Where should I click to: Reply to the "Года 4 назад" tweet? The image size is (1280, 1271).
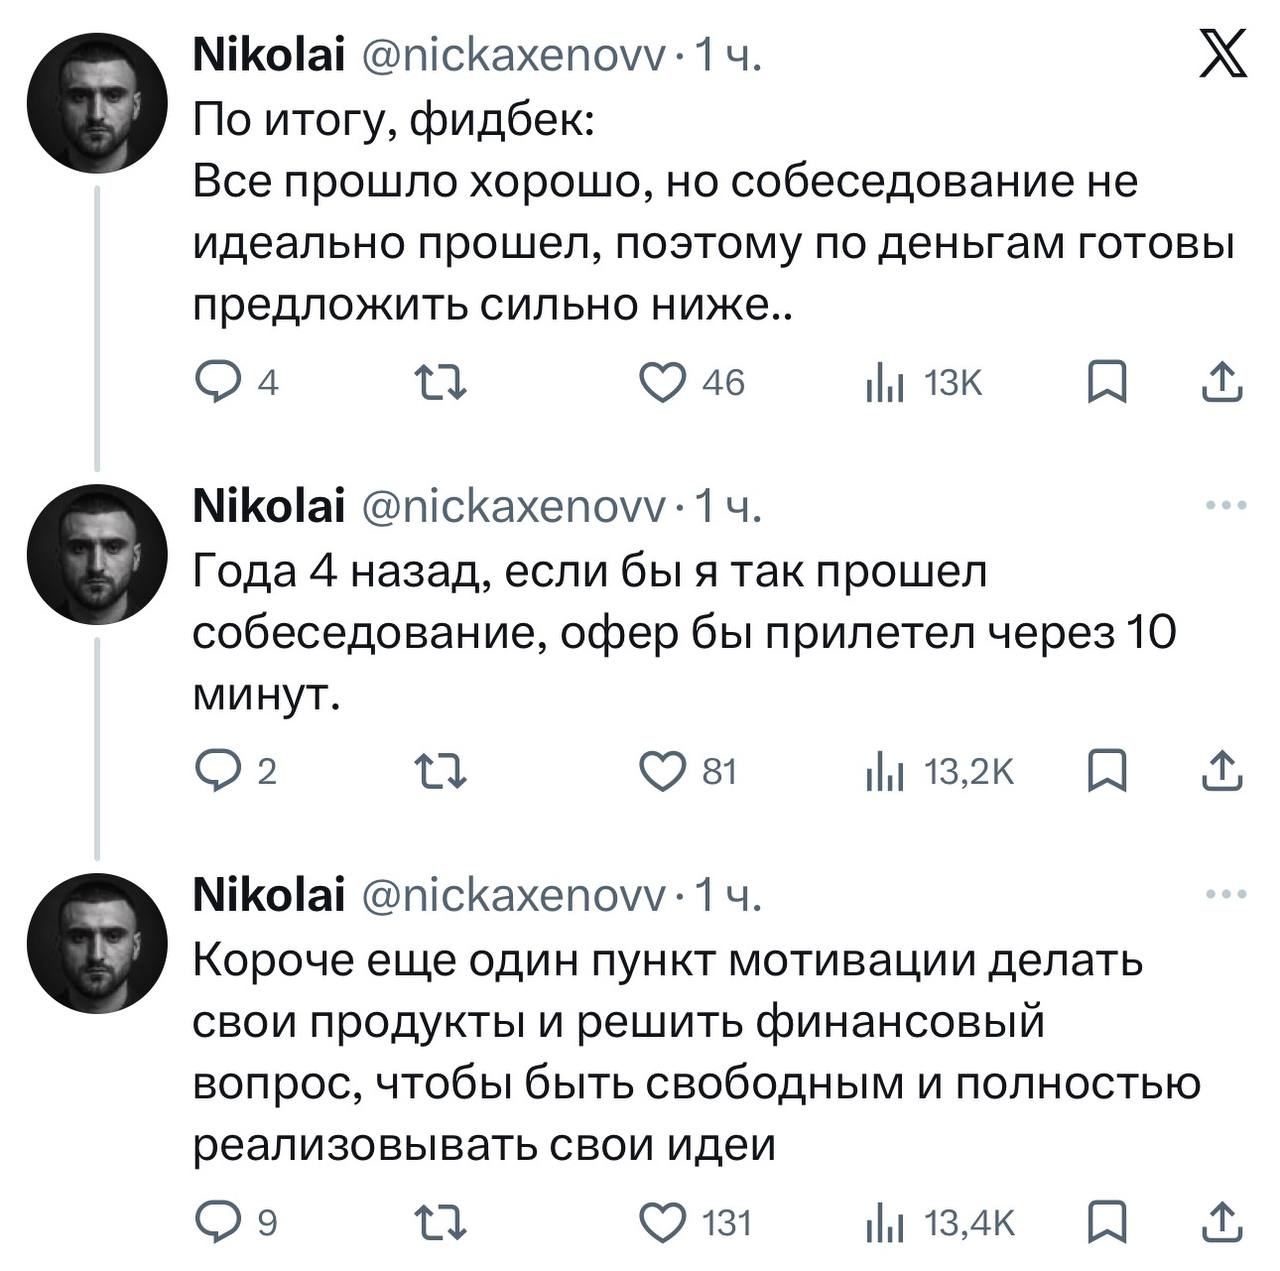[x=213, y=772]
